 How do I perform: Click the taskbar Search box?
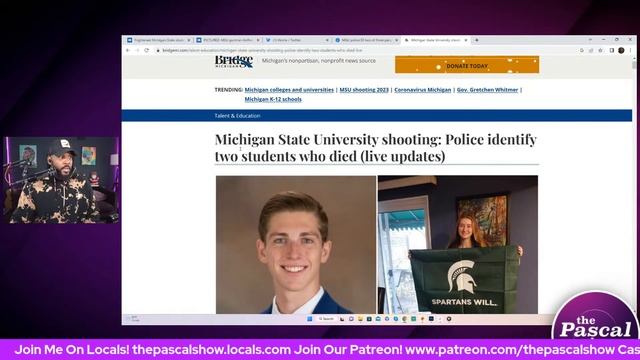(327, 319)
